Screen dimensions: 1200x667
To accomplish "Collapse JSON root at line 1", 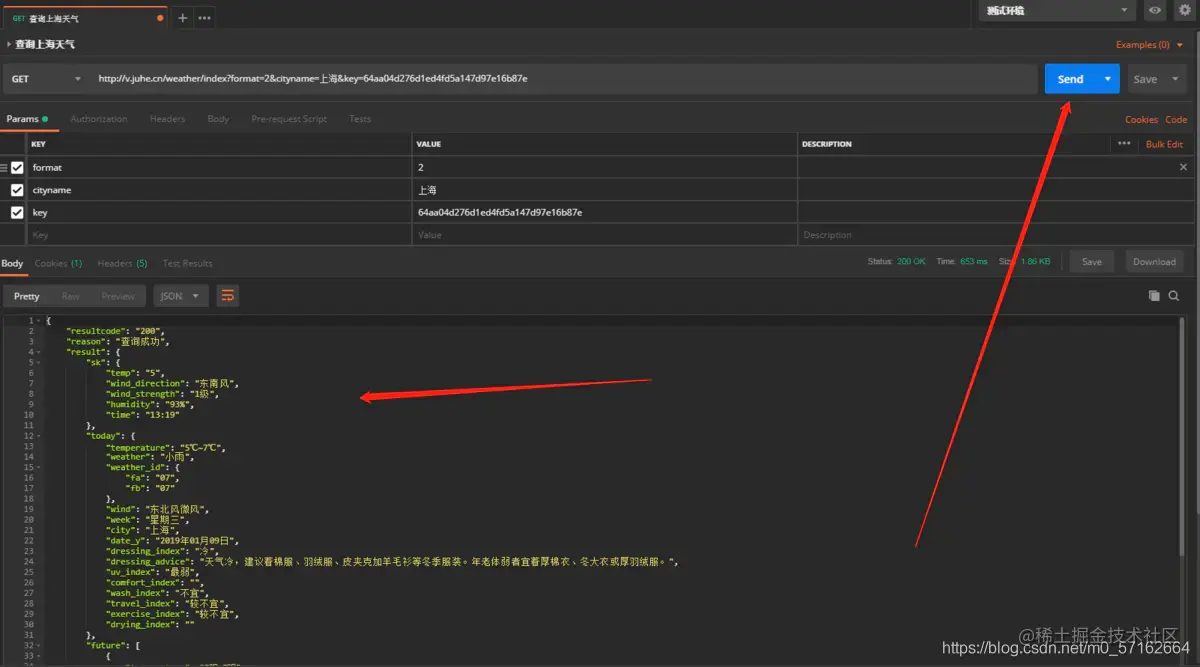I will tap(39, 320).
